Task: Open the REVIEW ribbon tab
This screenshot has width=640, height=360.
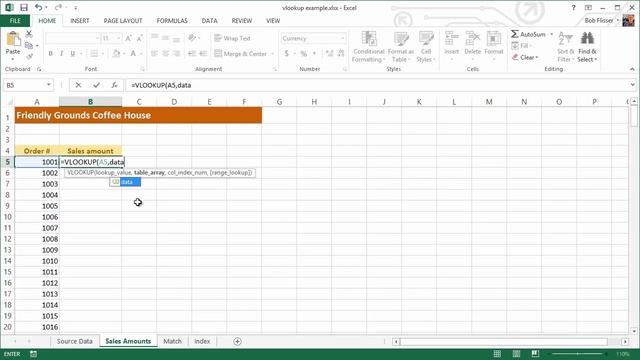Action: (242, 20)
